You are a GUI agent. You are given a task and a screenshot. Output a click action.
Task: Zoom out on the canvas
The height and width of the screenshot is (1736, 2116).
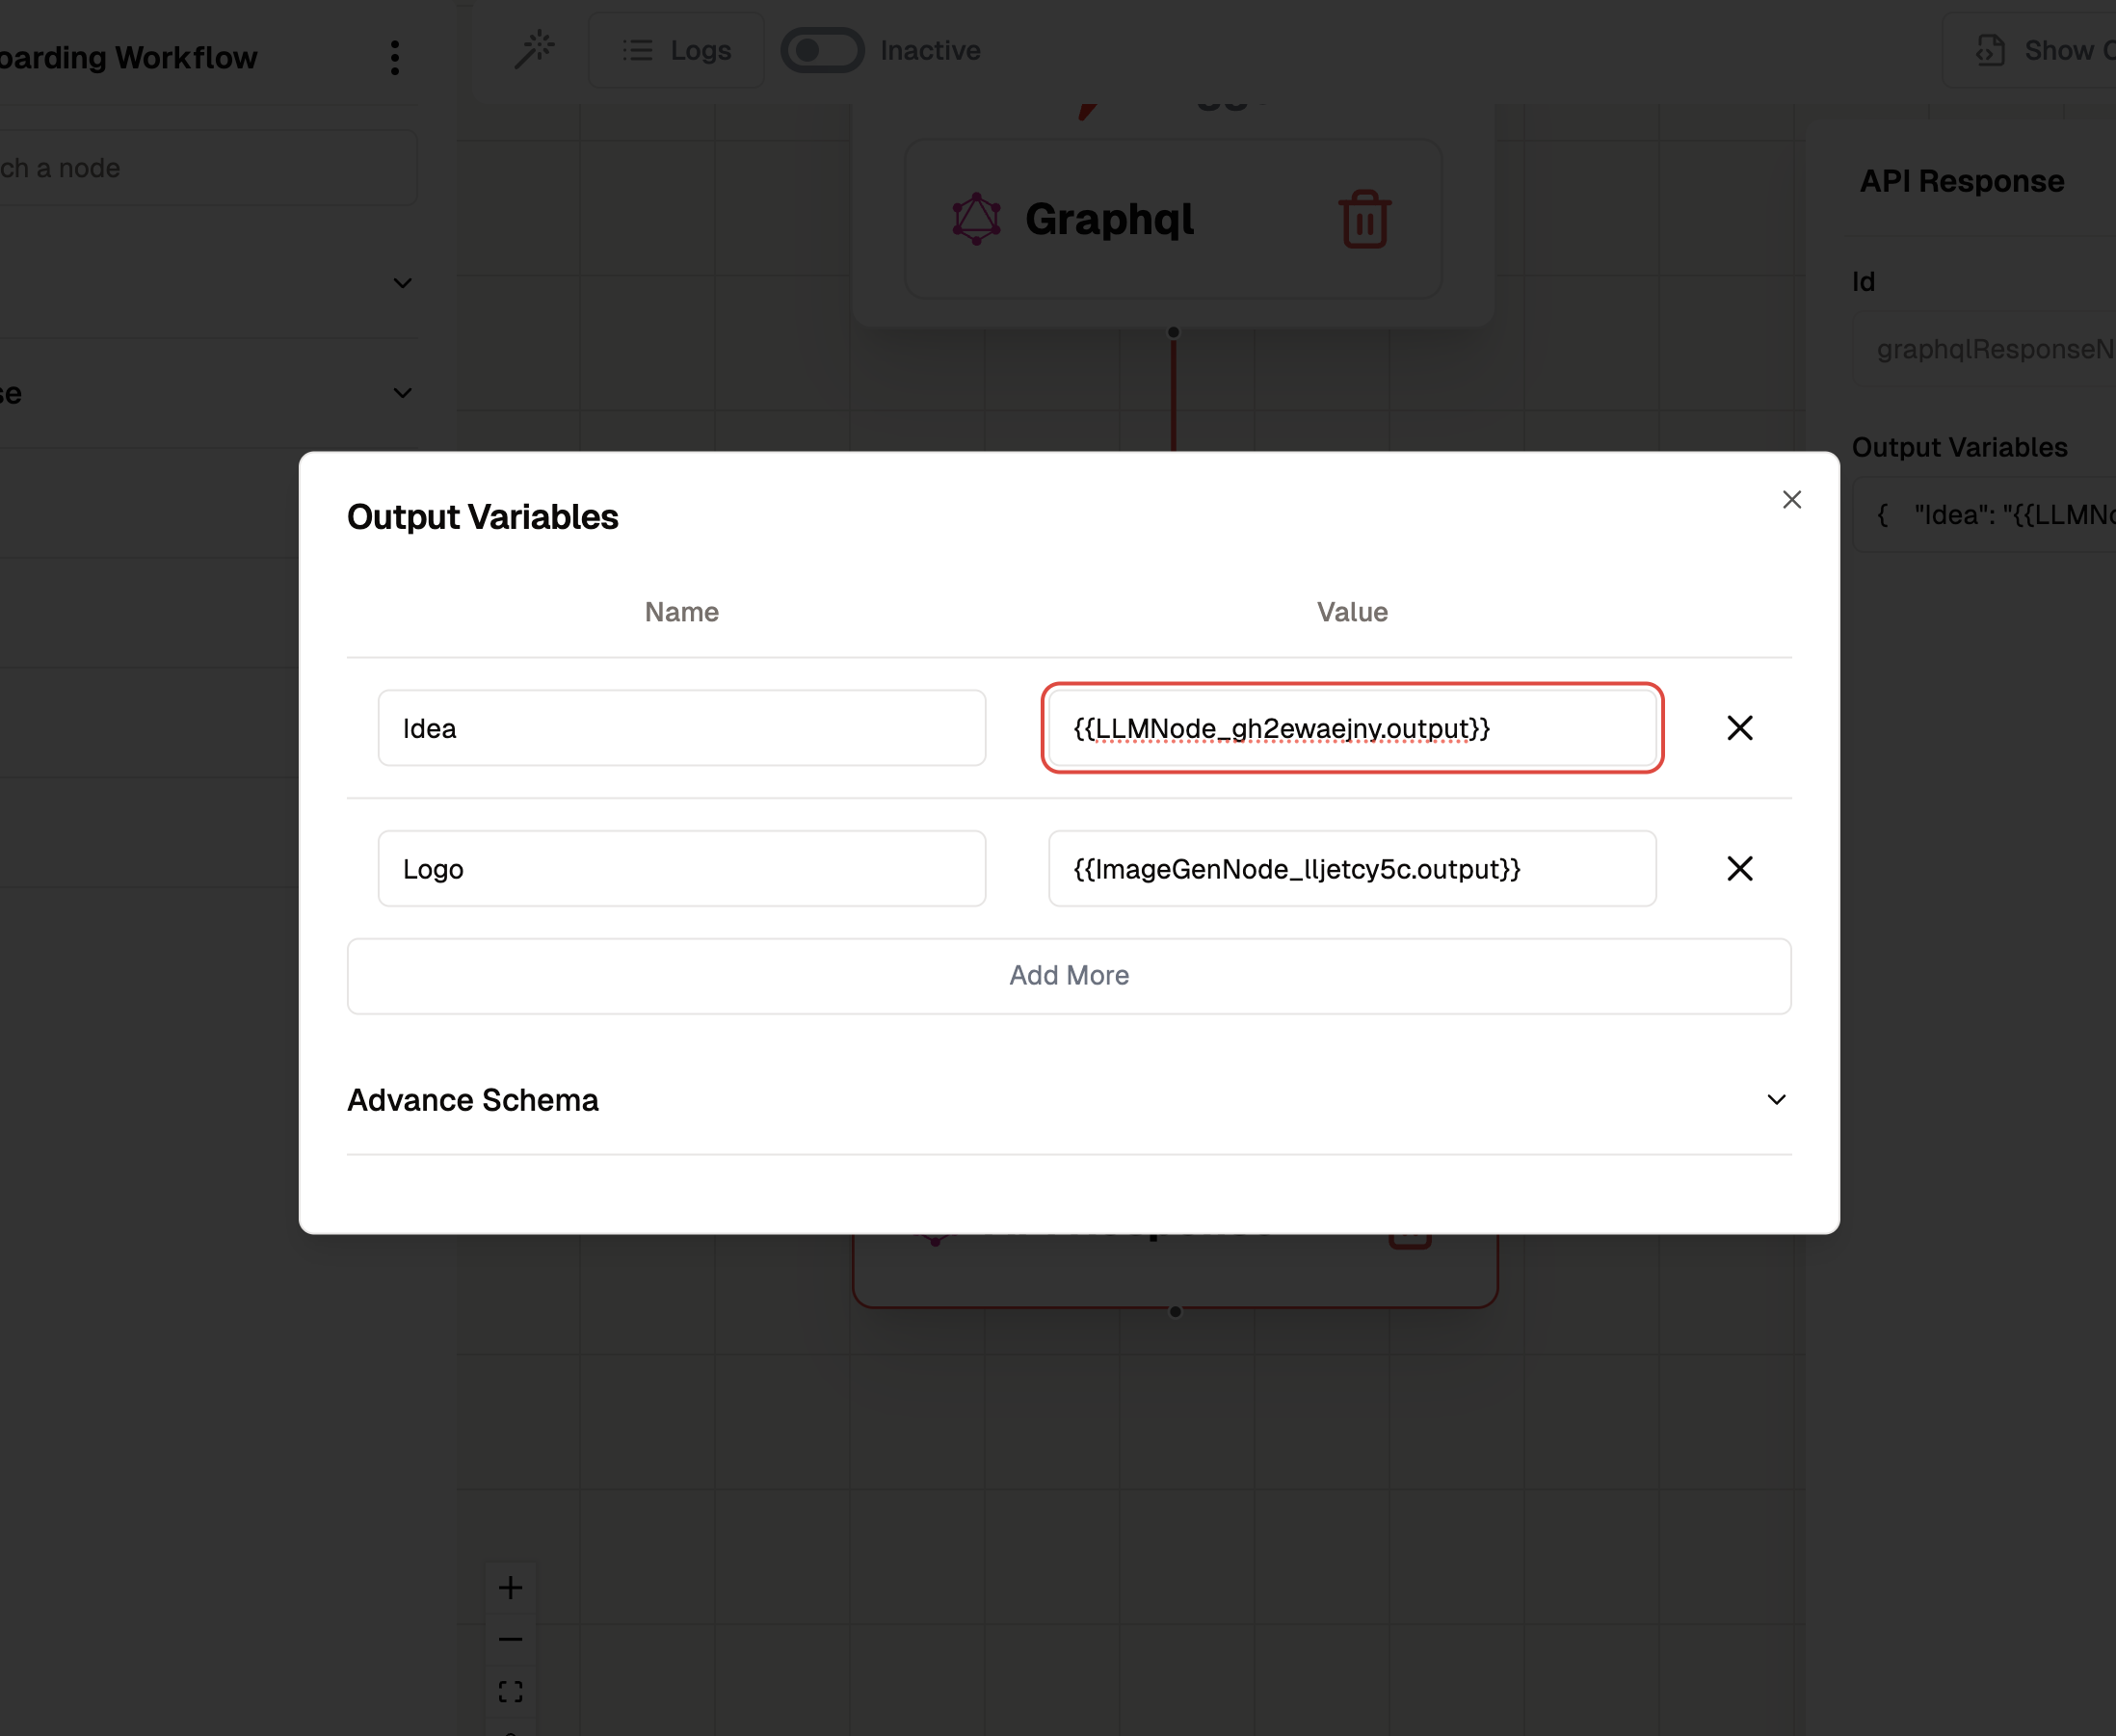[x=510, y=1639]
